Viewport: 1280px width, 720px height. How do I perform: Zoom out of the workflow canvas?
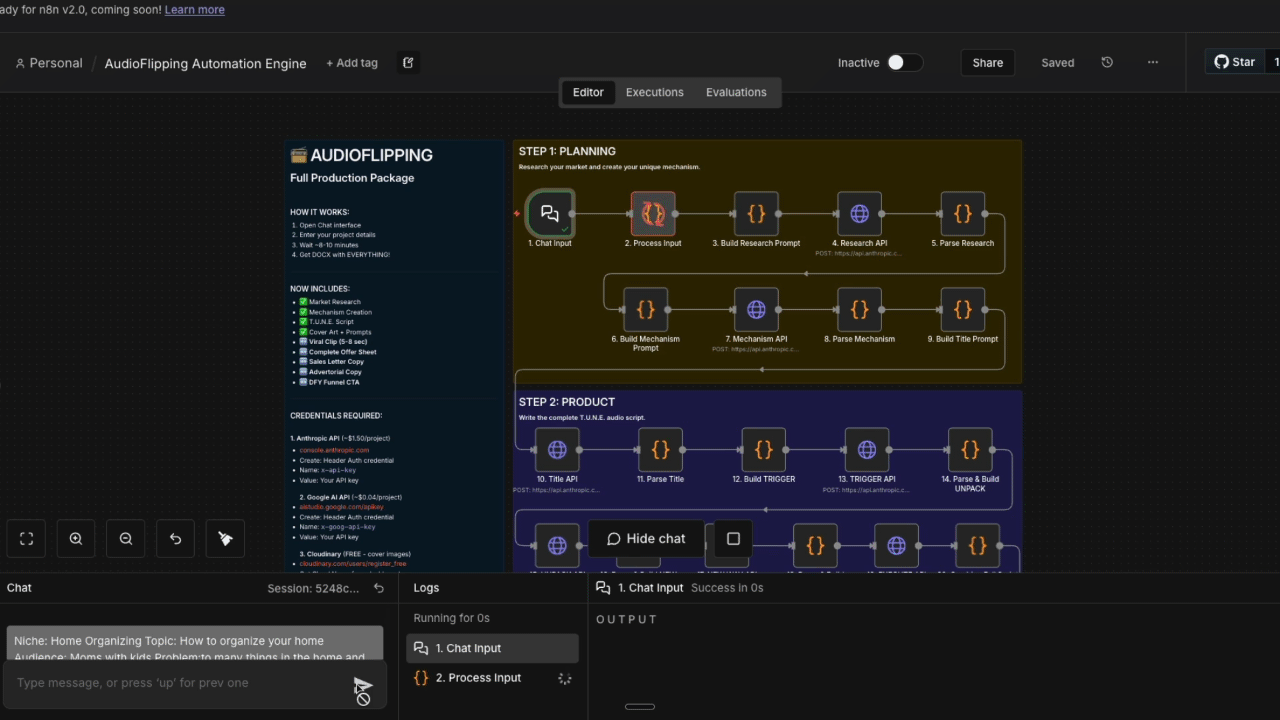point(126,539)
